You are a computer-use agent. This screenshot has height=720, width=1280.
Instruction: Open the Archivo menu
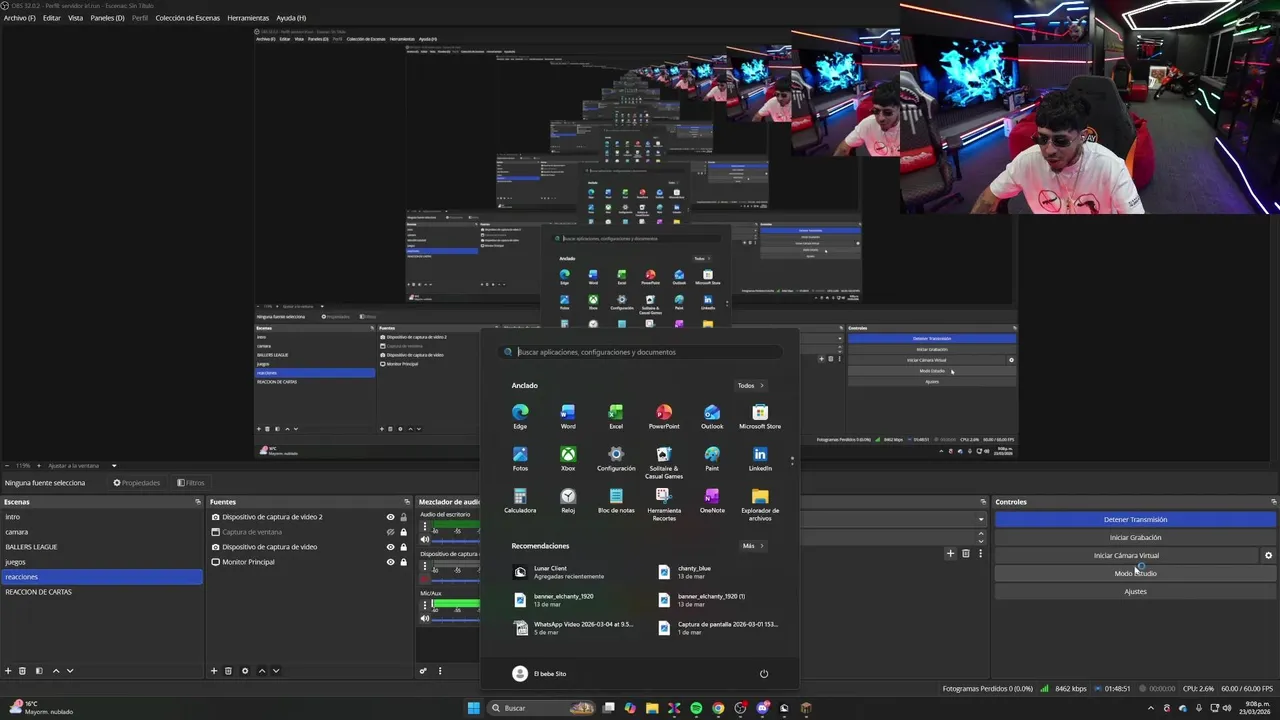[x=20, y=18]
